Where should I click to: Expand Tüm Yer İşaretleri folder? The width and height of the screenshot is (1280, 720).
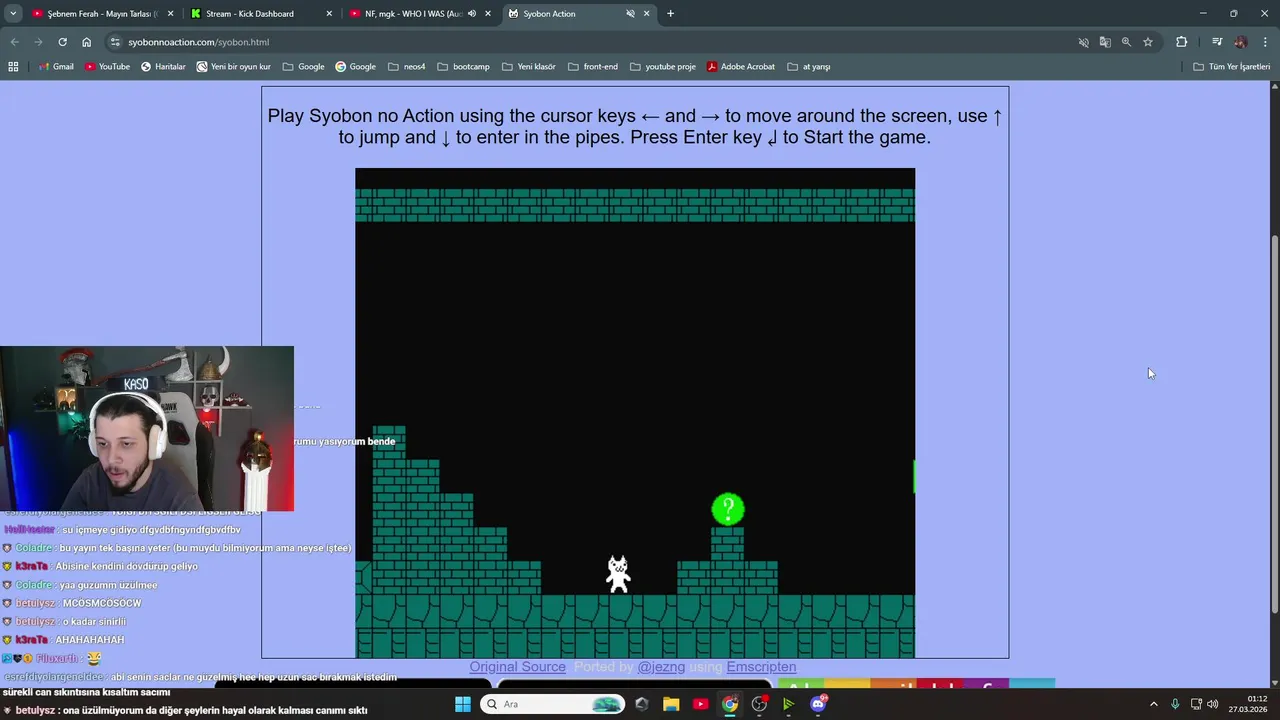[1231, 67]
